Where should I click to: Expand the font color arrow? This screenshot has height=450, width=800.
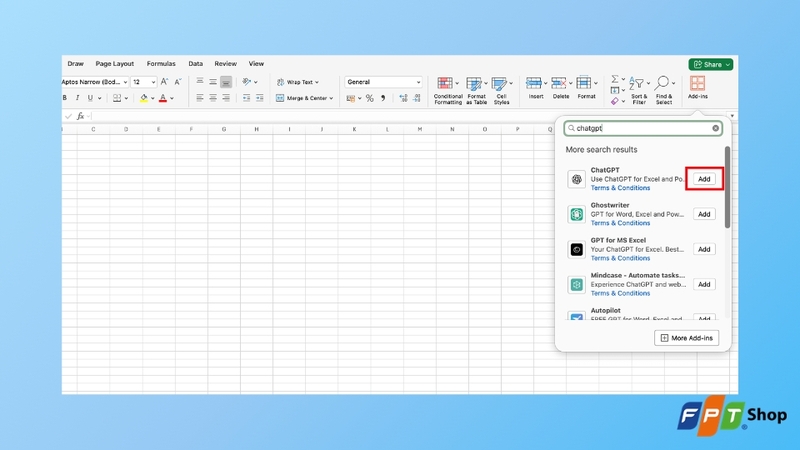pyautogui.click(x=172, y=98)
